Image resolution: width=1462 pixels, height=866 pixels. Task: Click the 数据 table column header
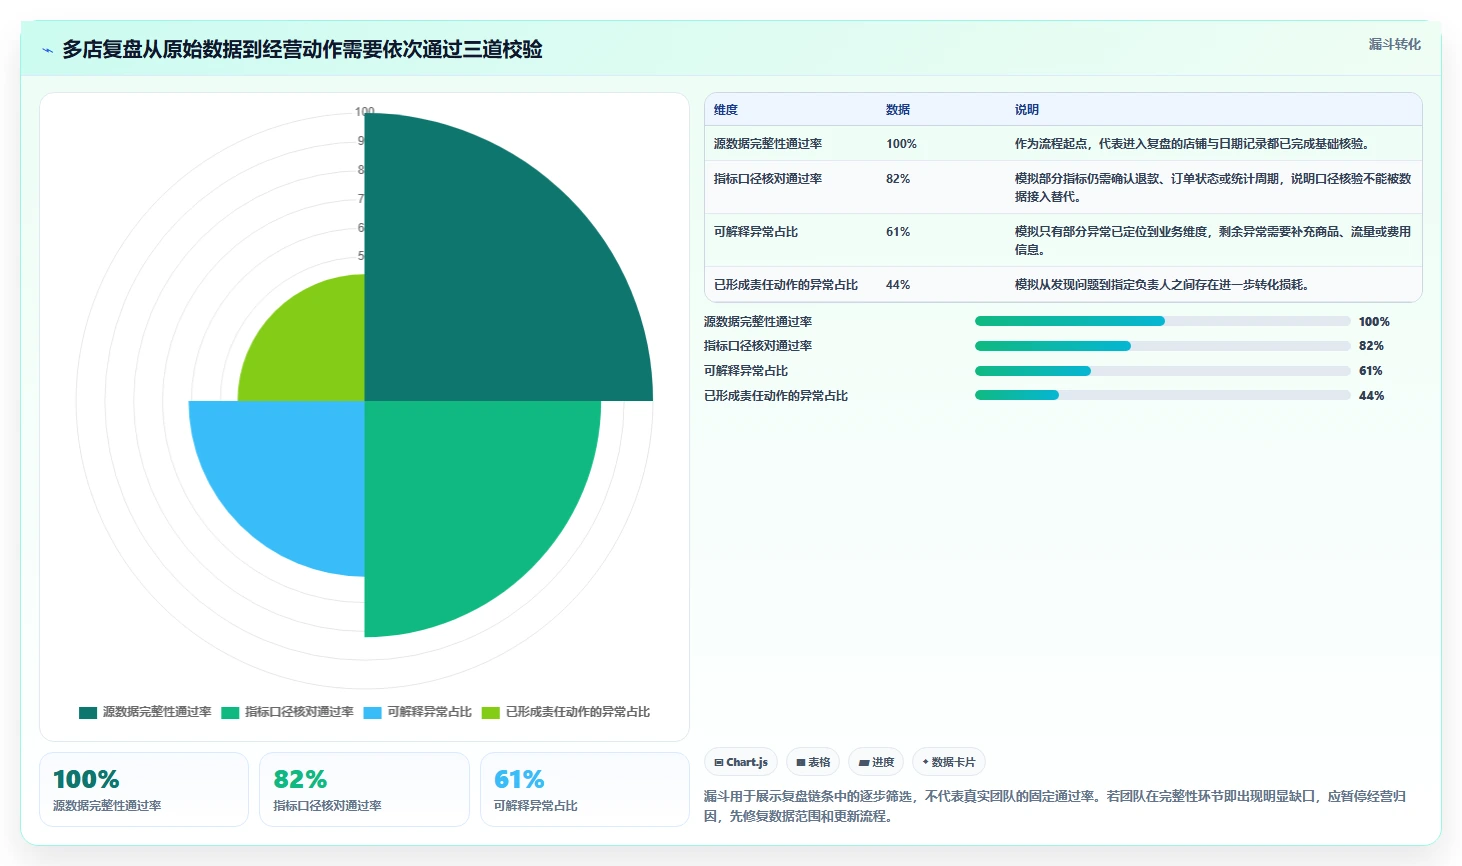click(x=898, y=110)
